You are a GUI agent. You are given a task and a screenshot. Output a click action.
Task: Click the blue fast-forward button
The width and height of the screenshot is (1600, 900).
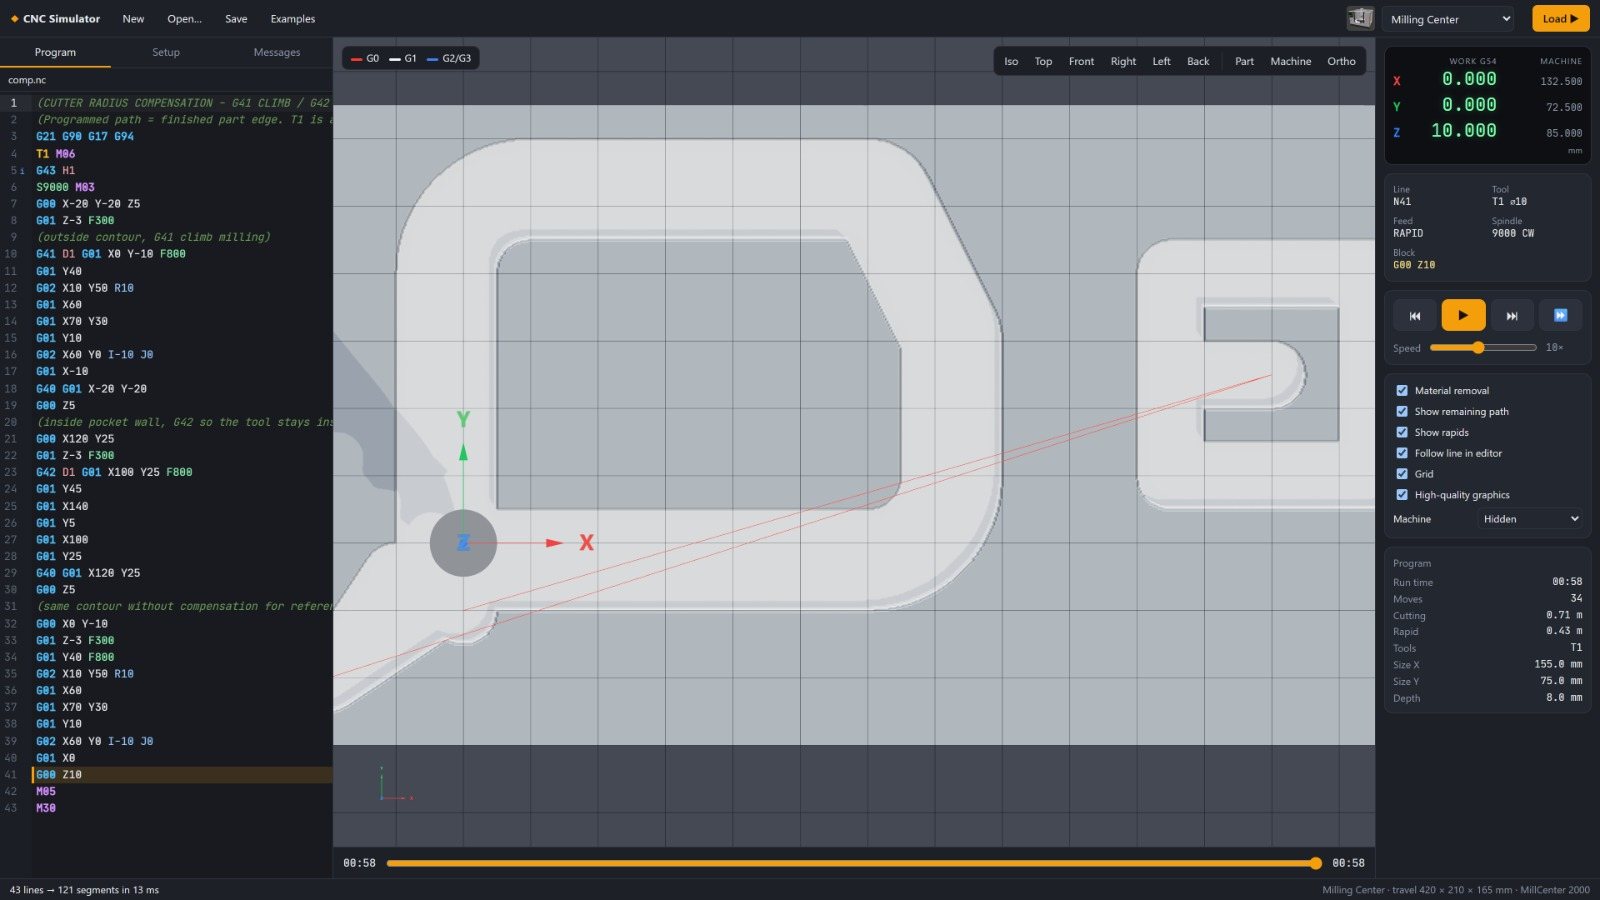1560,316
